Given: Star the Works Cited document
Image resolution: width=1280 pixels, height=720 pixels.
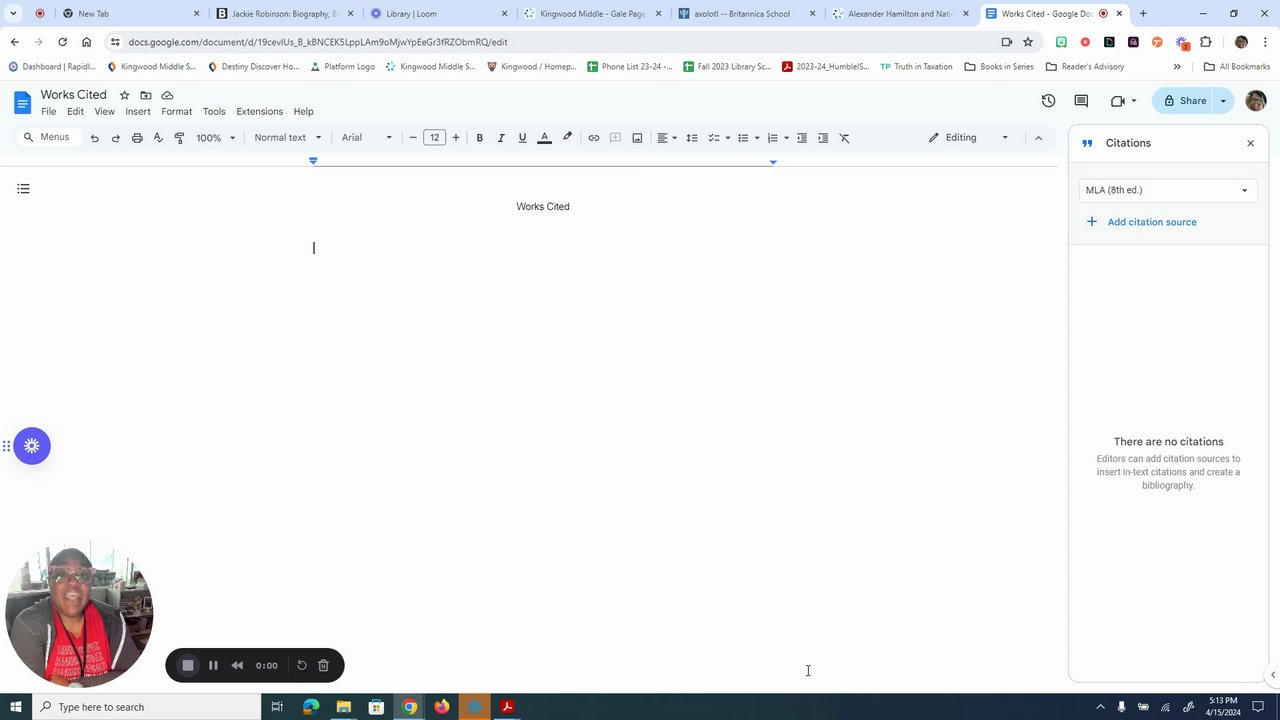Looking at the screenshot, I should tap(124, 95).
